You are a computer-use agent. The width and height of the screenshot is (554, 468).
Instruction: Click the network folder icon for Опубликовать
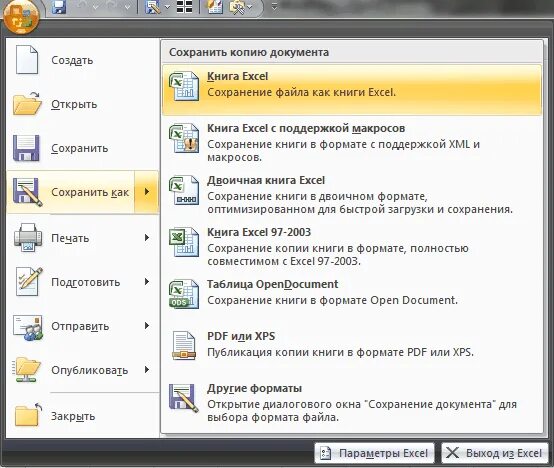pyautogui.click(x=26, y=370)
